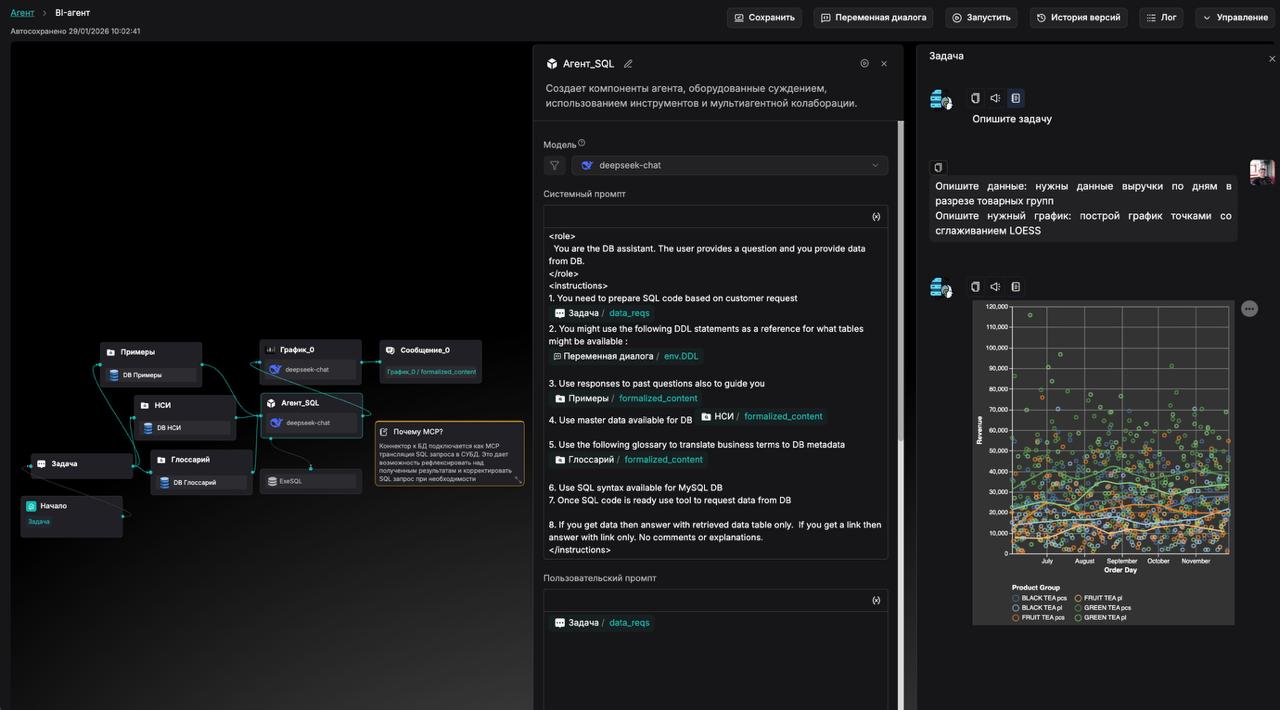Viewport: 1280px width, 710px height.
Task: Click the target icon in Агент_SQL header
Action: (864, 64)
